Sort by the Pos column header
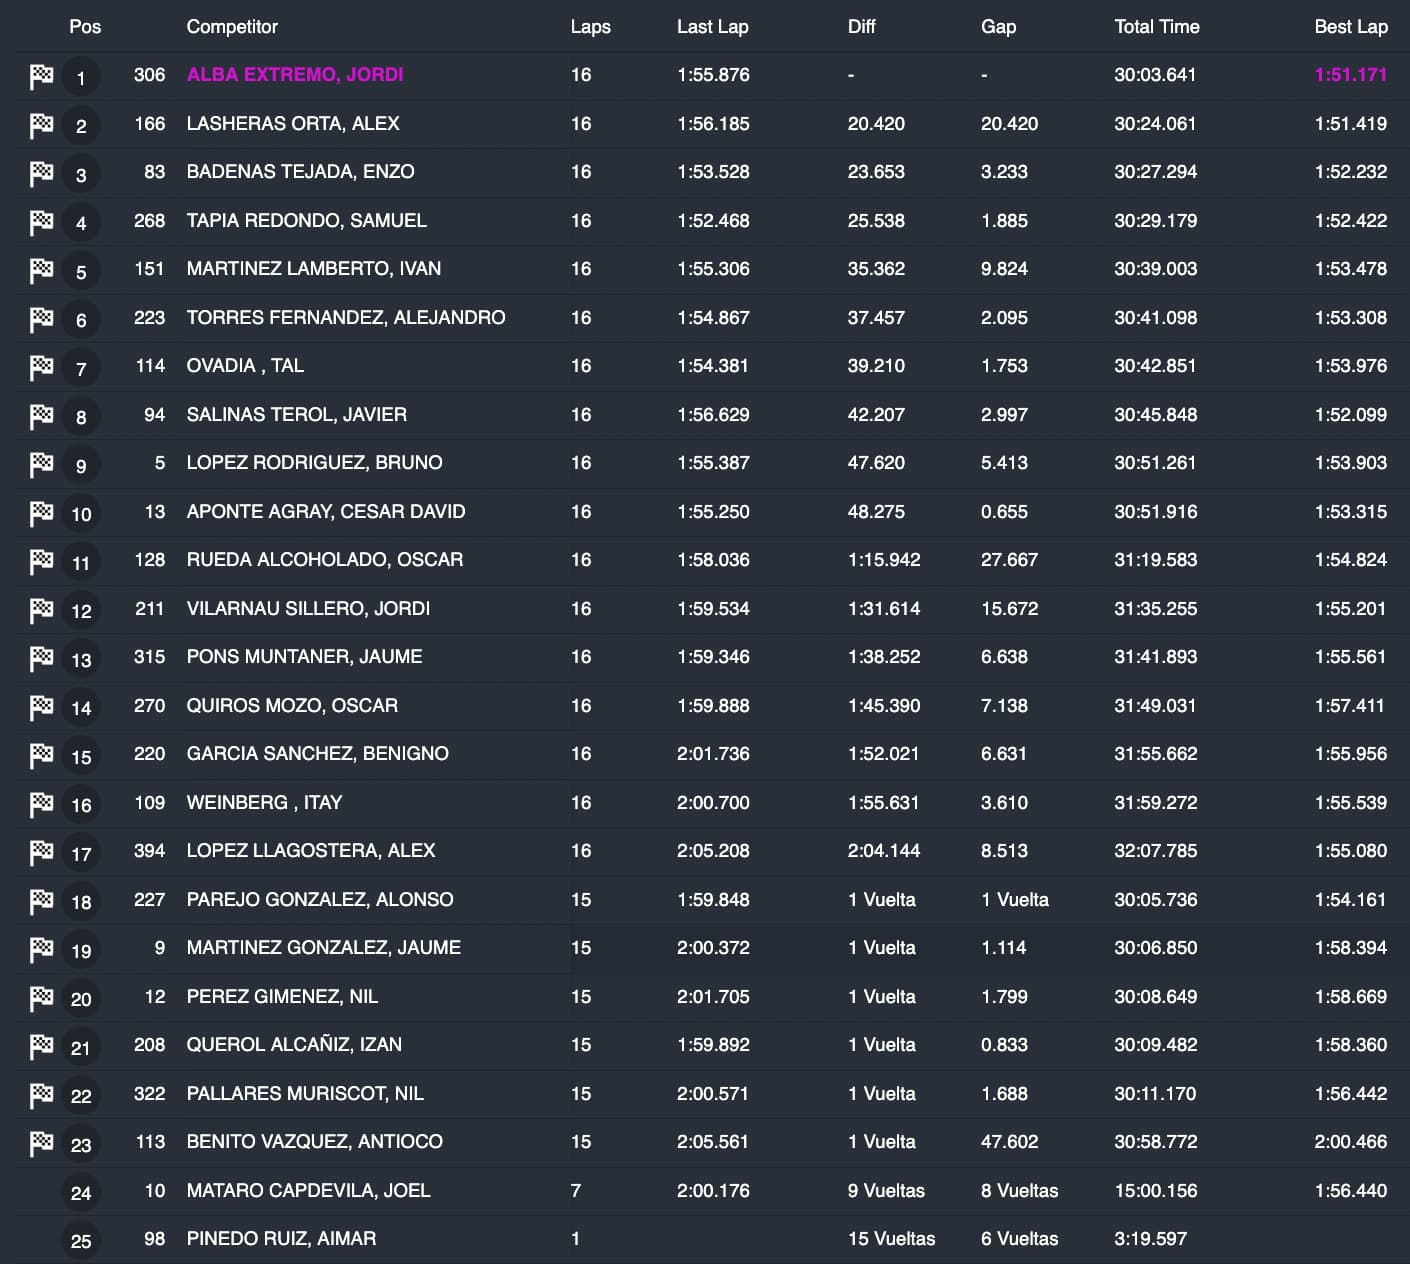The height and width of the screenshot is (1264, 1410). (85, 27)
